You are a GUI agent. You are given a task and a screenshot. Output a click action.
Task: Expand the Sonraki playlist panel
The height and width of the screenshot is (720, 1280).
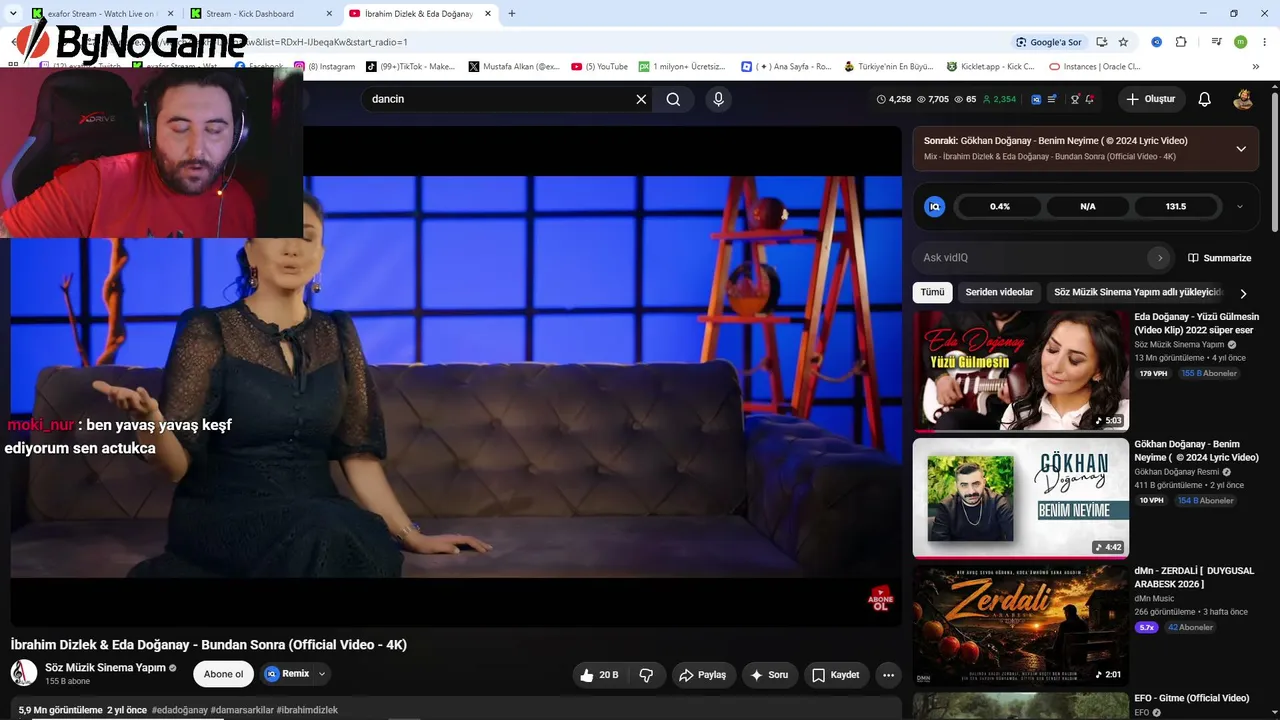(x=1241, y=149)
